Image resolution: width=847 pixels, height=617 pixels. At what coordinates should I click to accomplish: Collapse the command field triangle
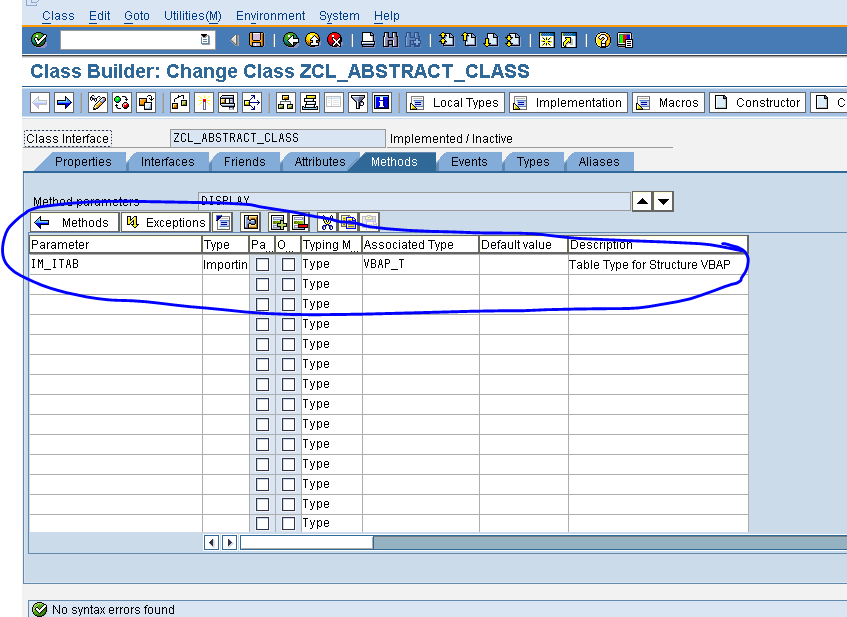(x=234, y=40)
